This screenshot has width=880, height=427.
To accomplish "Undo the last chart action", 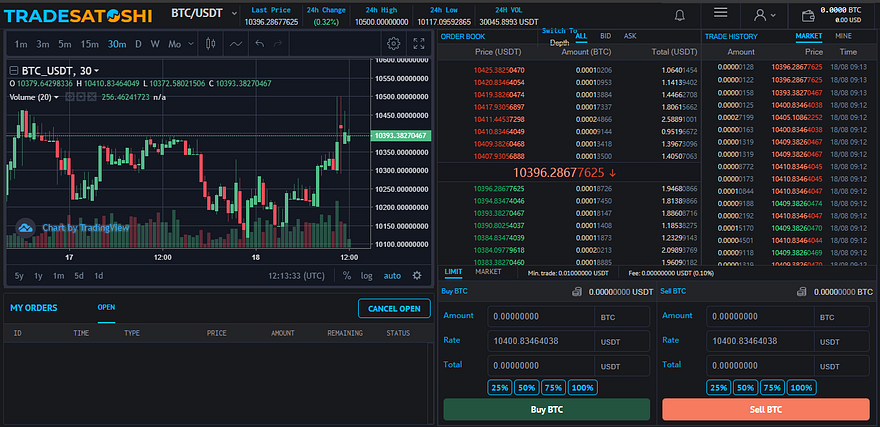I will (x=259, y=44).
